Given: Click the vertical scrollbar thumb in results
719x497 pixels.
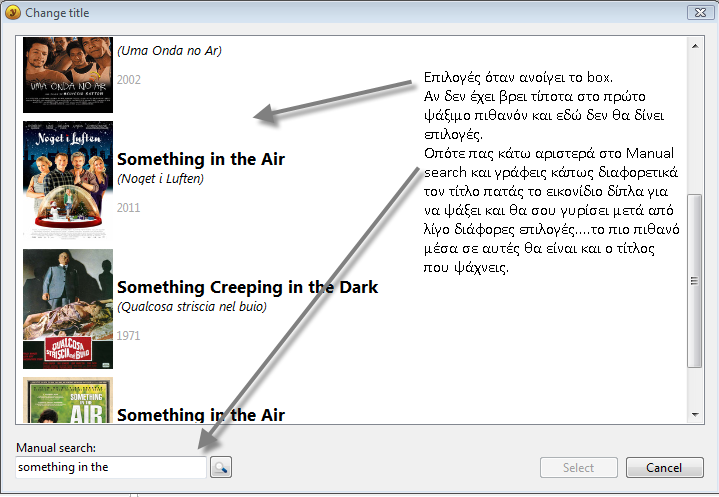Looking at the screenshot, I should click(695, 281).
